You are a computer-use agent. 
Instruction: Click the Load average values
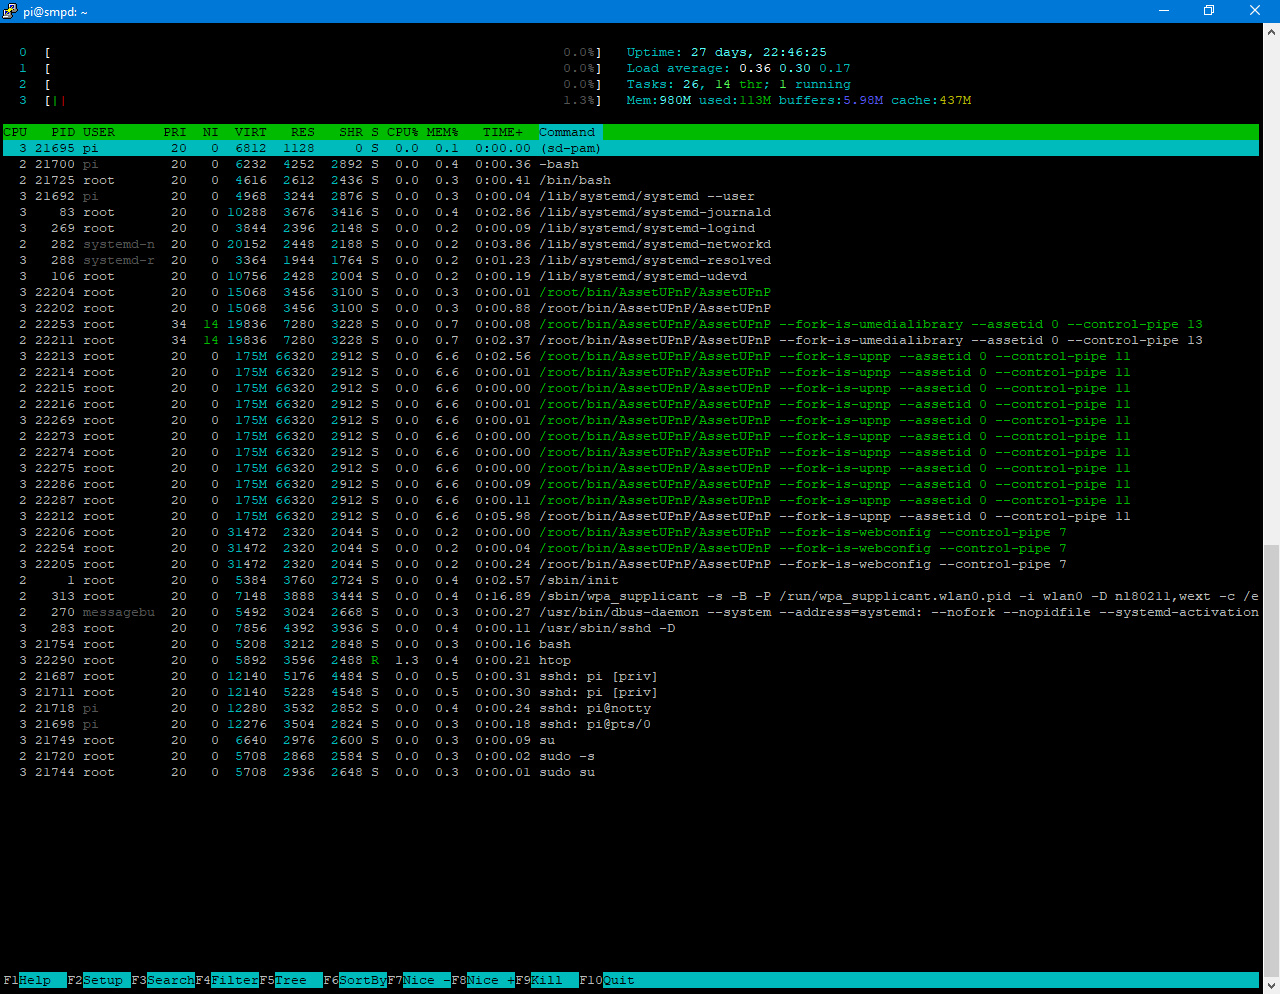795,68
